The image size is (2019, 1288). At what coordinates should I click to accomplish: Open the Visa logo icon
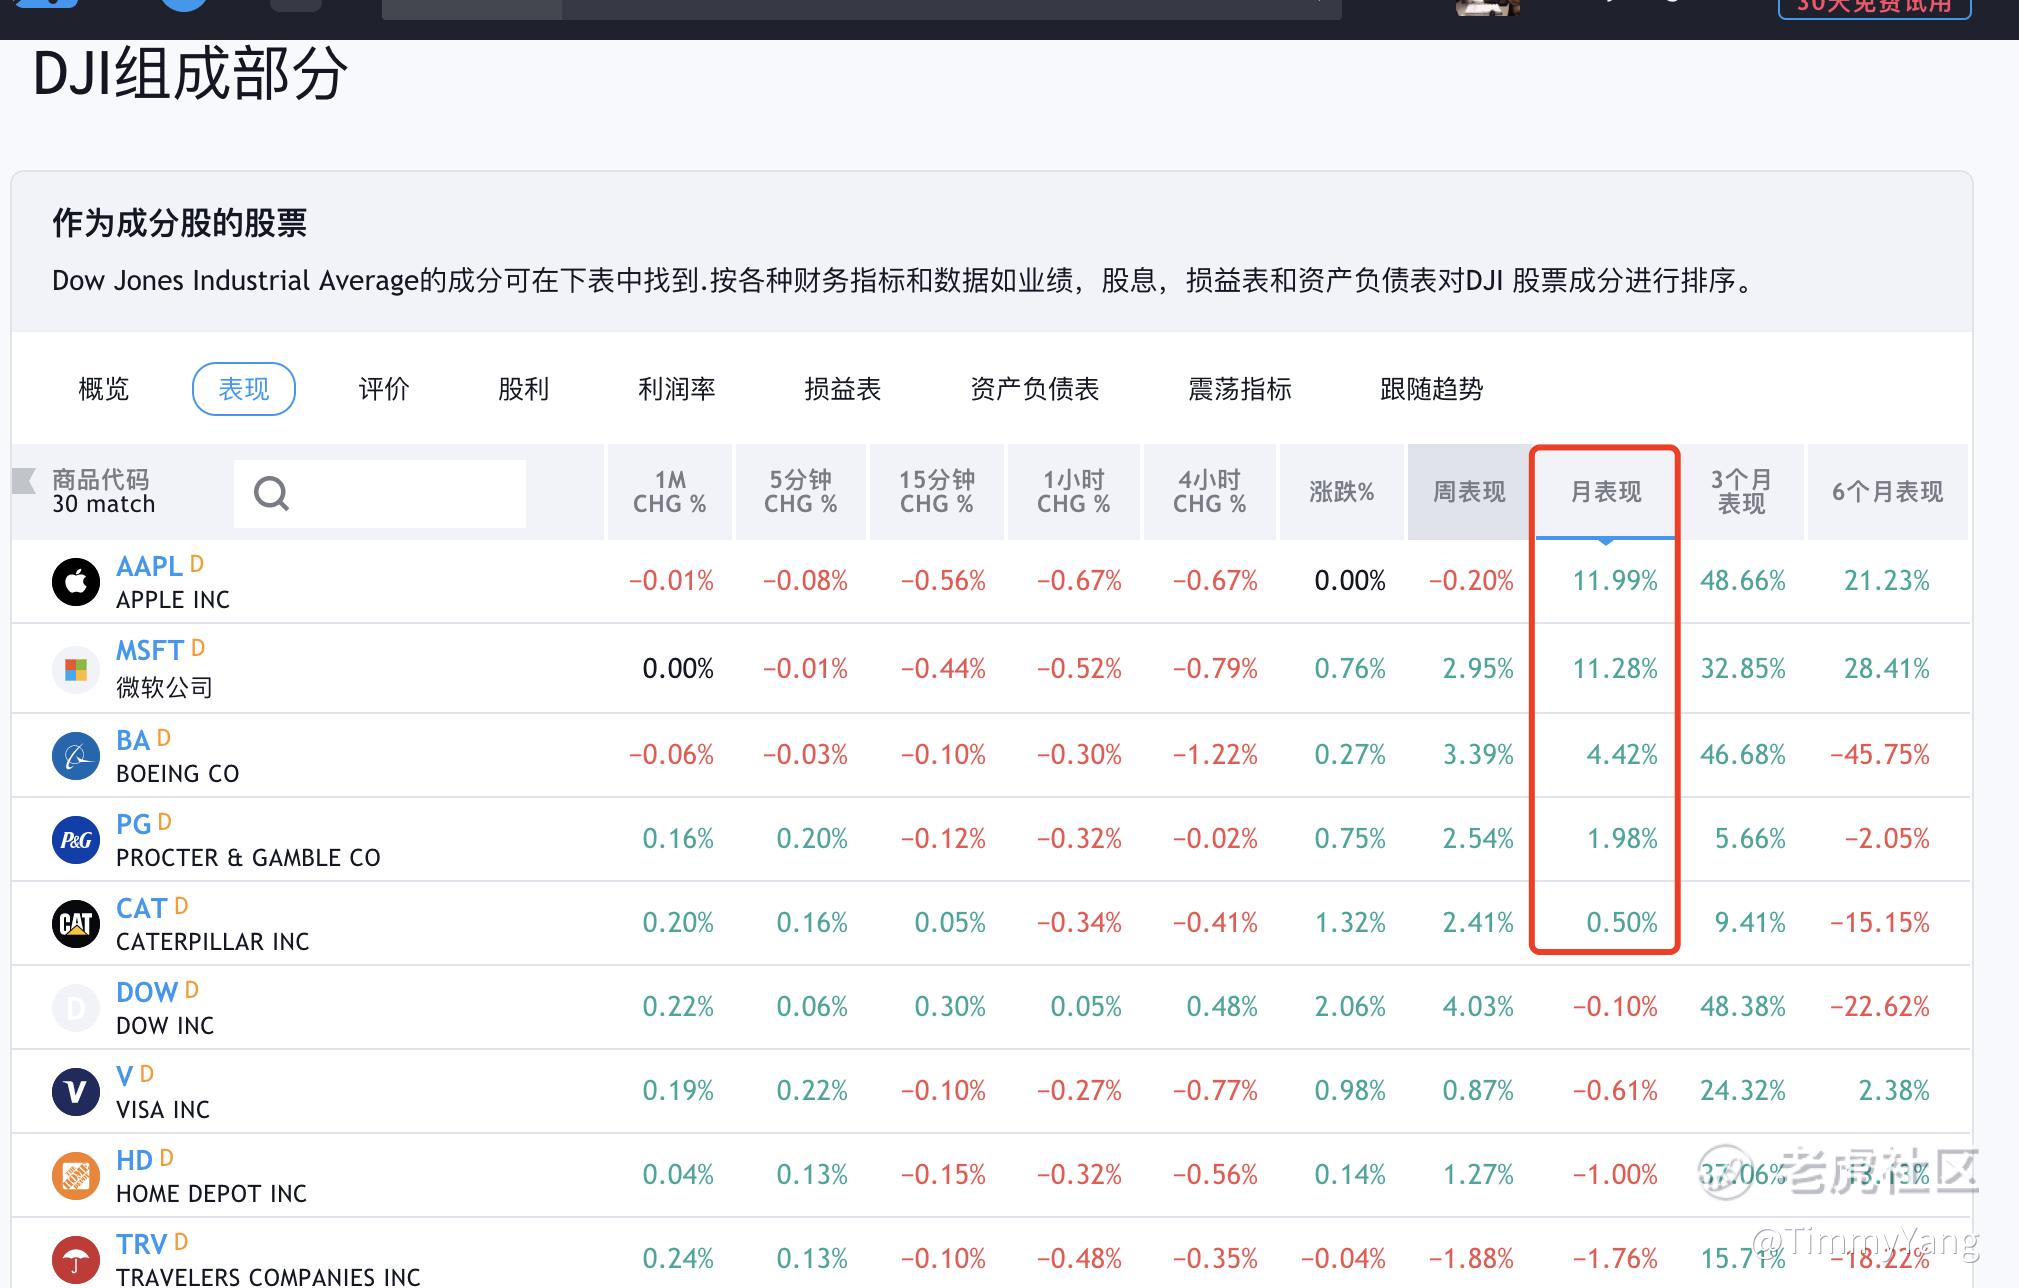(x=76, y=1092)
